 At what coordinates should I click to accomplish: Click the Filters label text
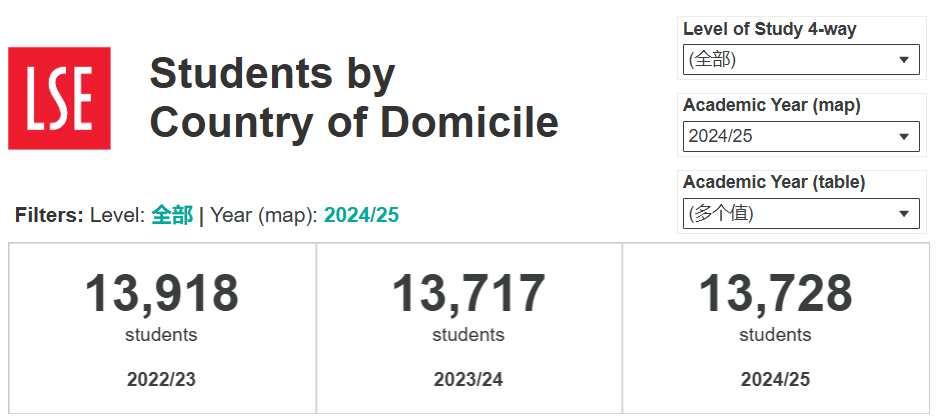[x=49, y=215]
